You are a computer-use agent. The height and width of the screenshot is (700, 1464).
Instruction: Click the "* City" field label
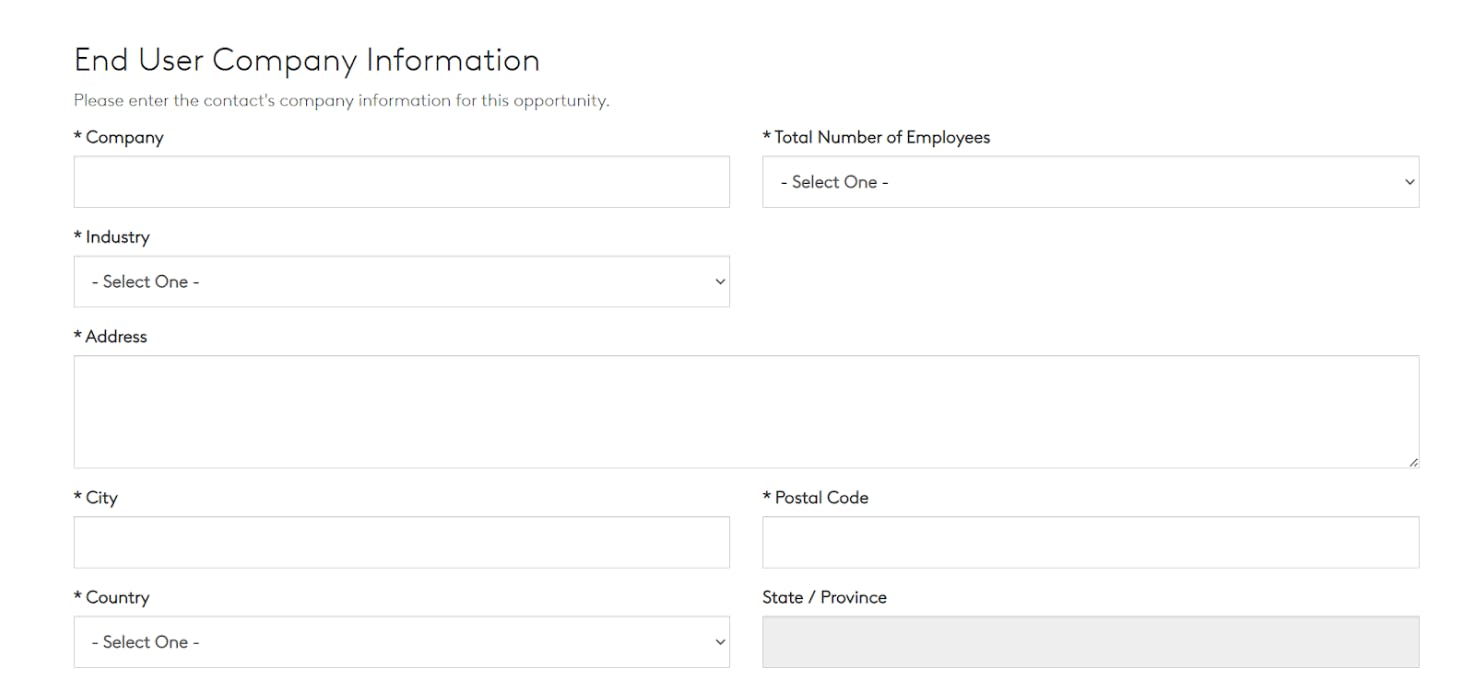96,498
